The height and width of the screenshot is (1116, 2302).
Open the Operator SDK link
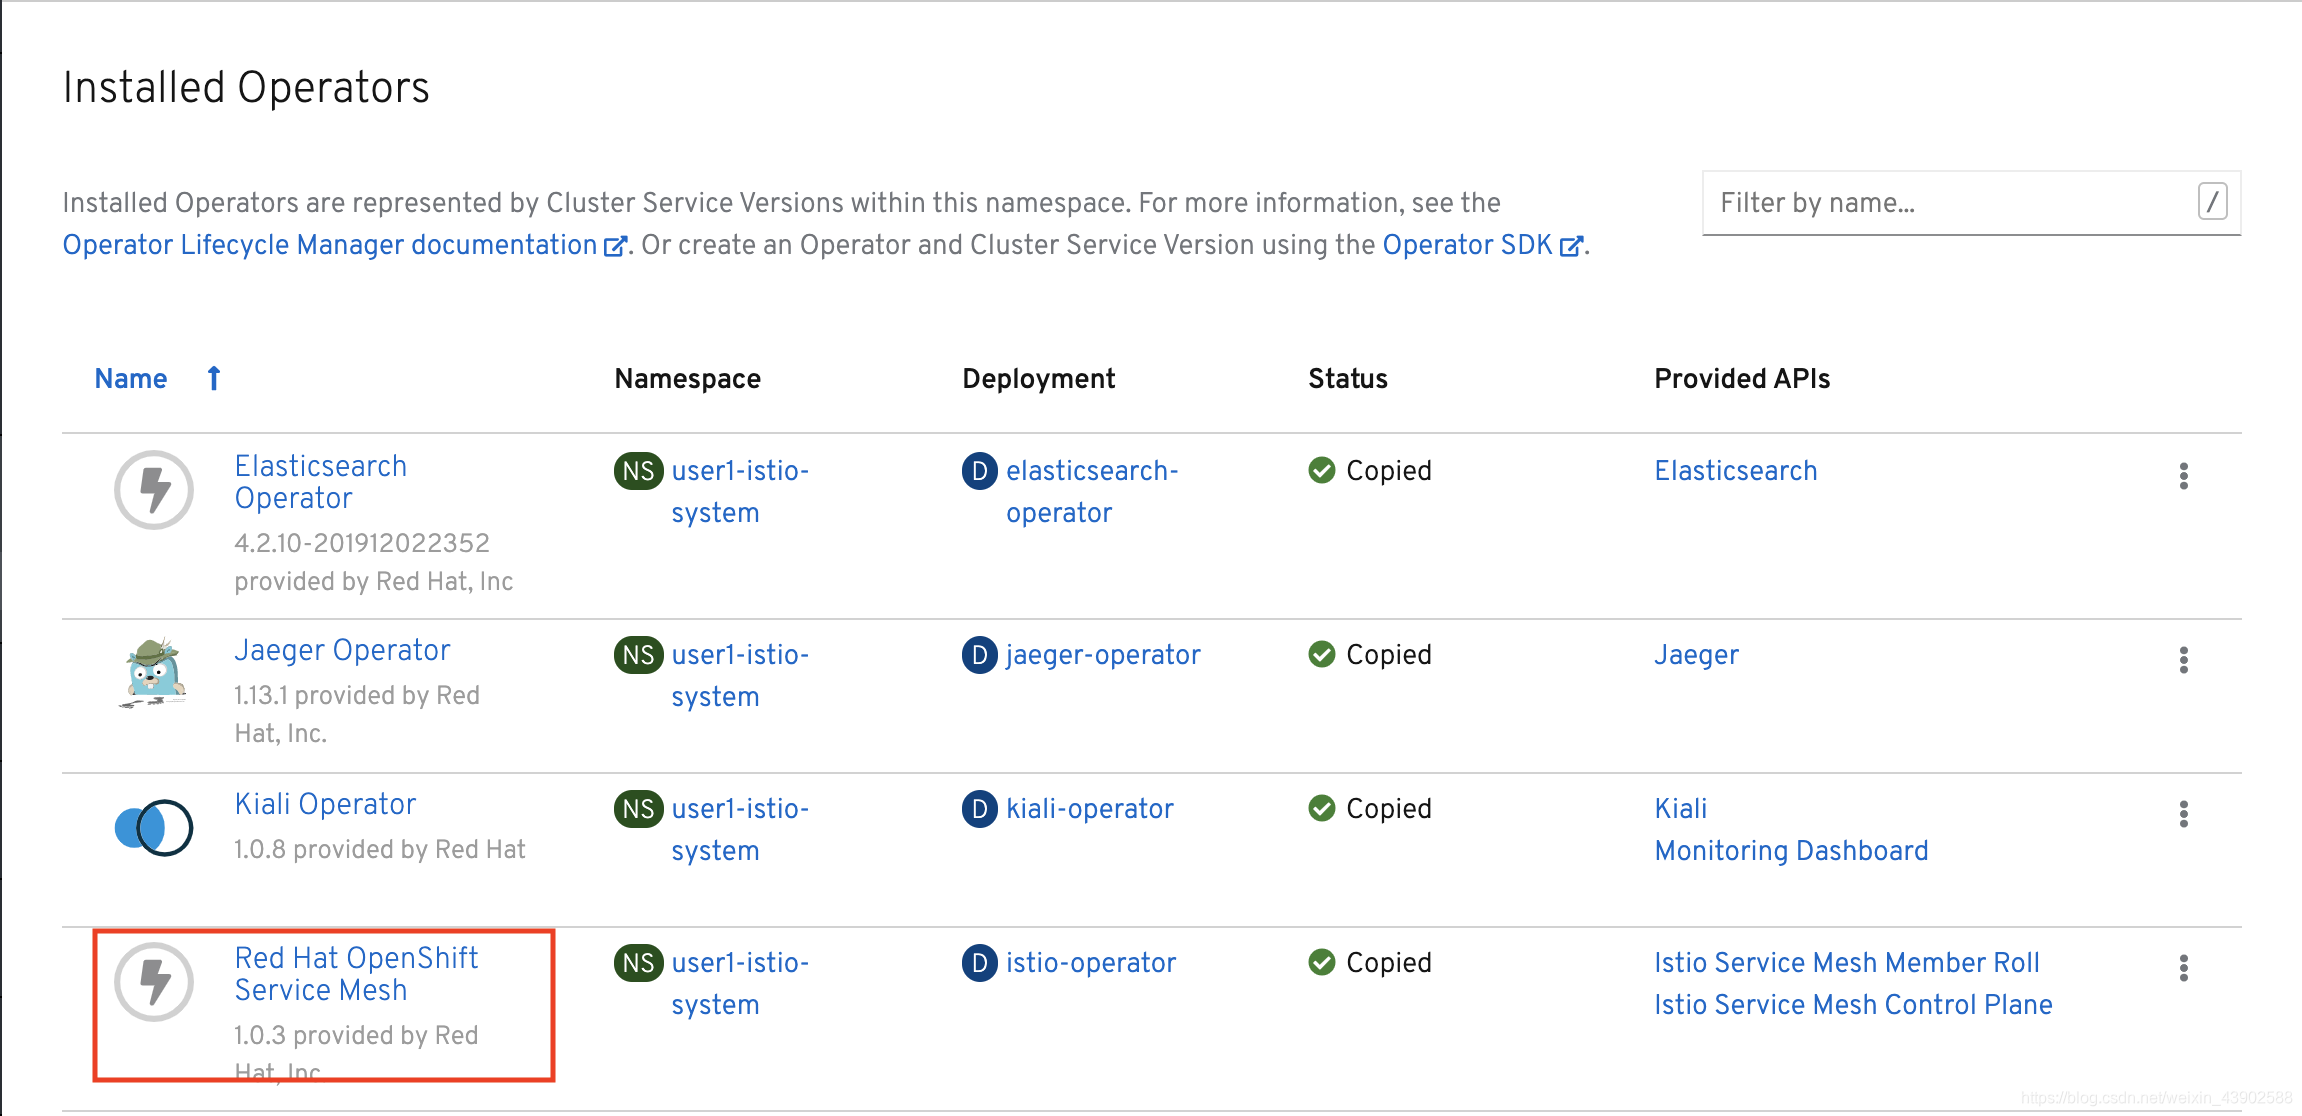[x=1467, y=245]
